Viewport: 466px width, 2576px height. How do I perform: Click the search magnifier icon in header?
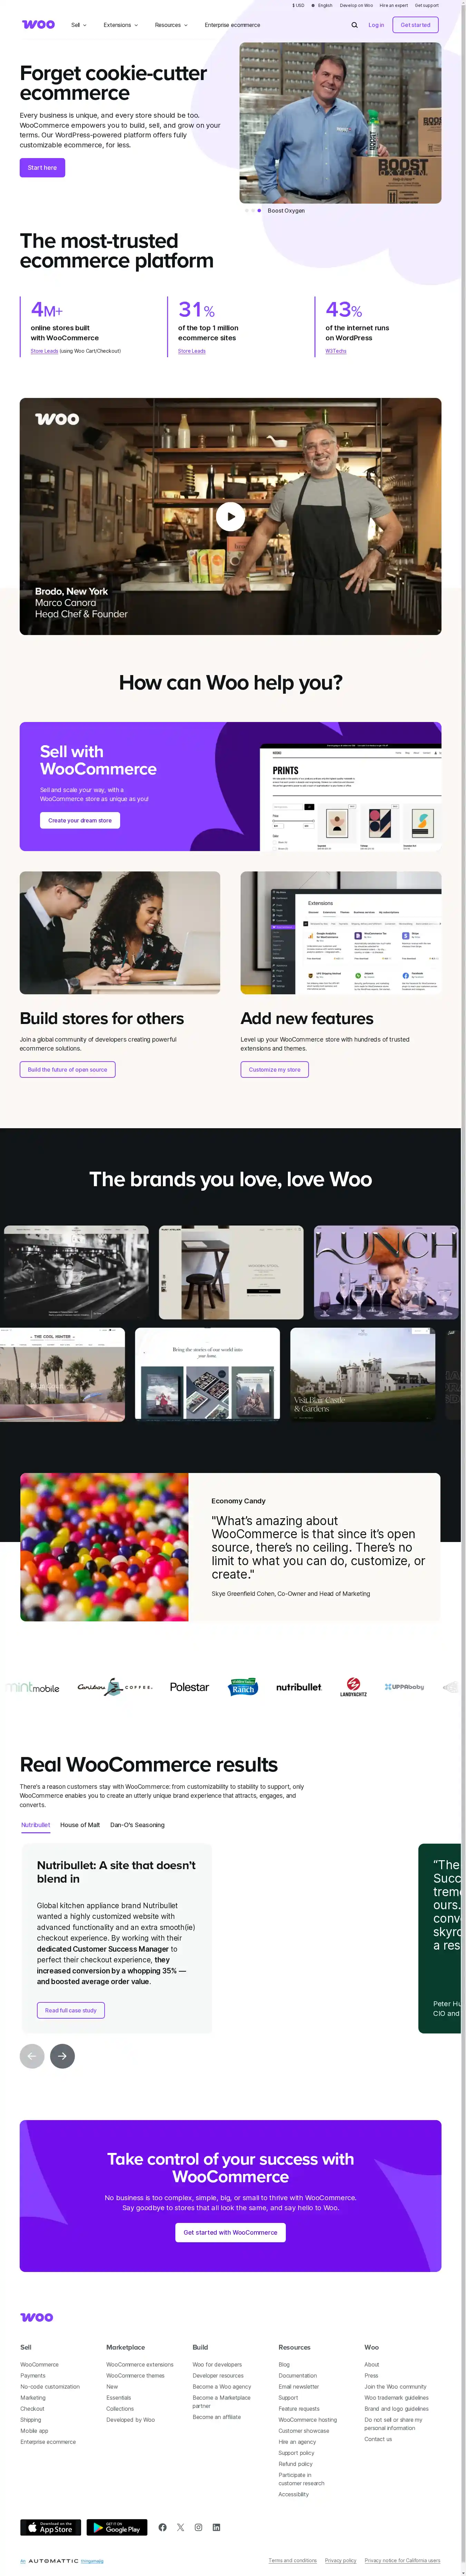click(354, 25)
